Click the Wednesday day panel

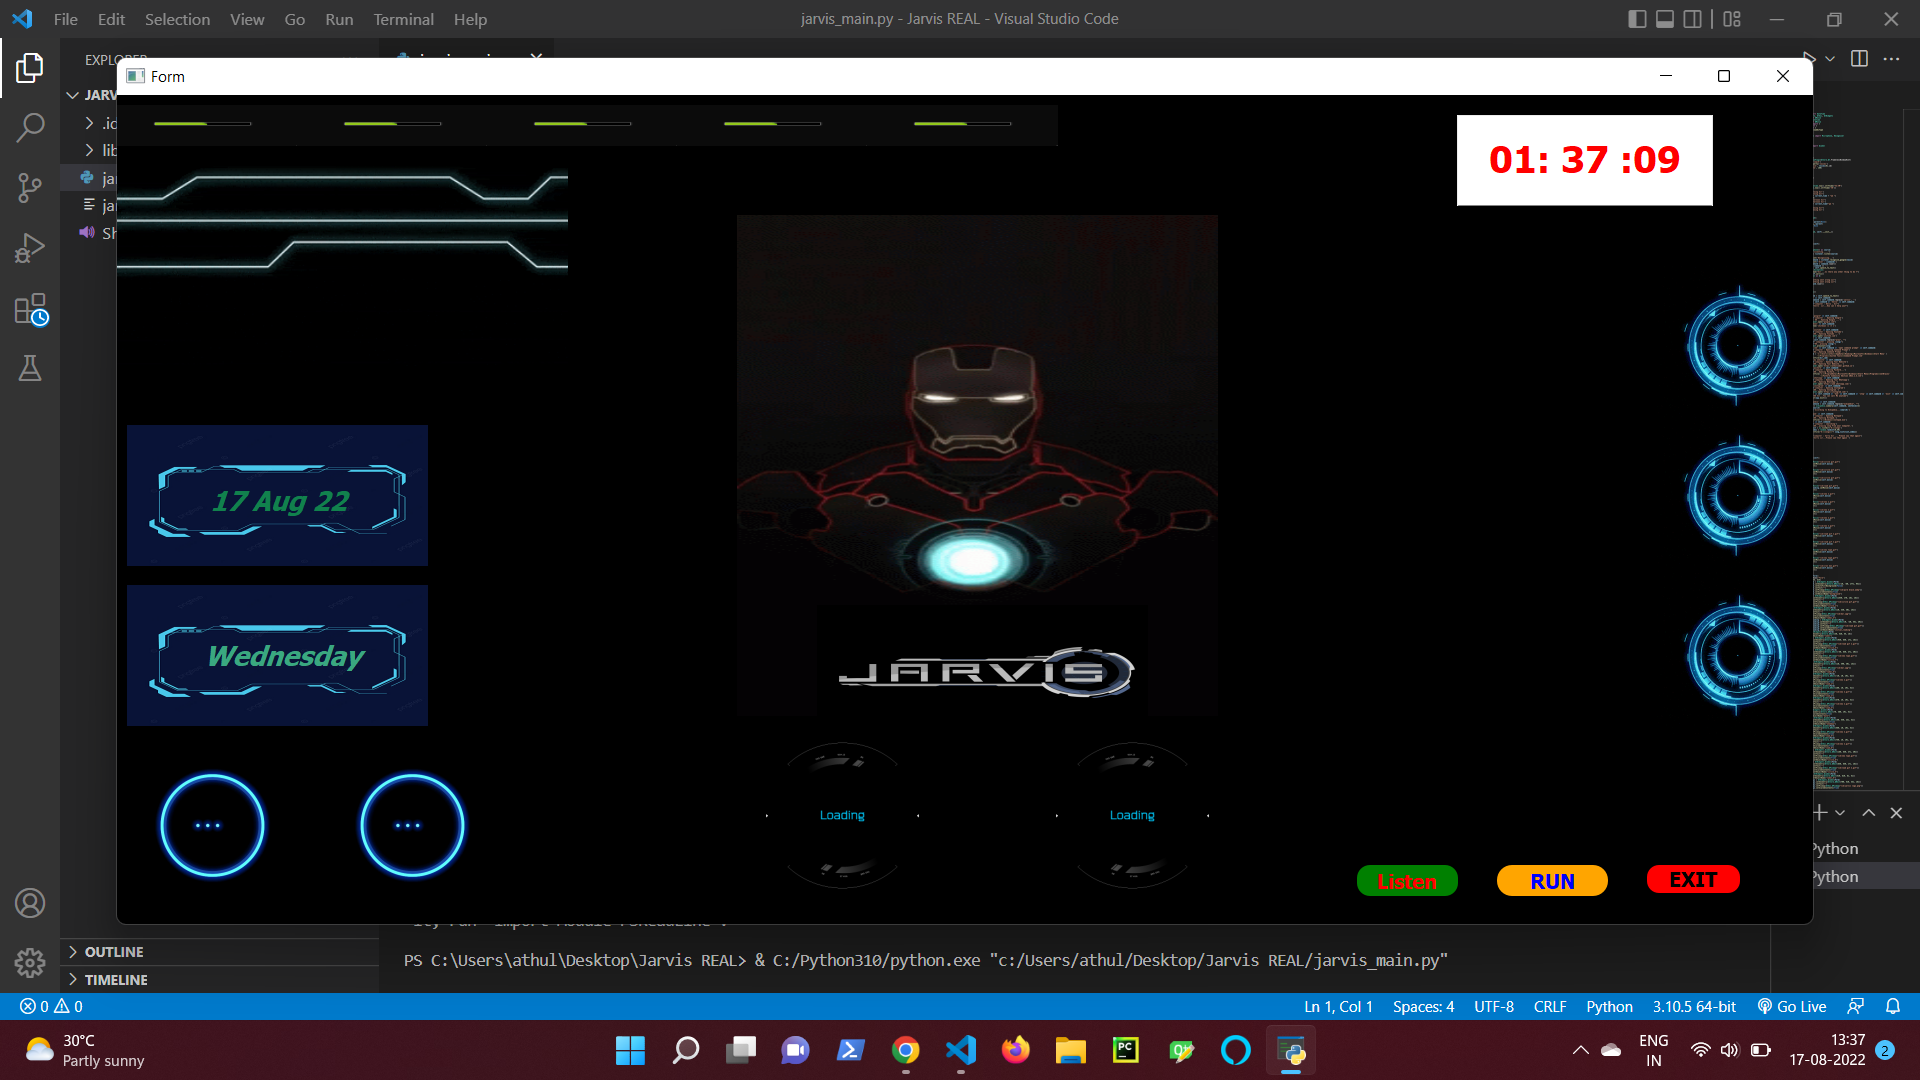pyautogui.click(x=277, y=656)
